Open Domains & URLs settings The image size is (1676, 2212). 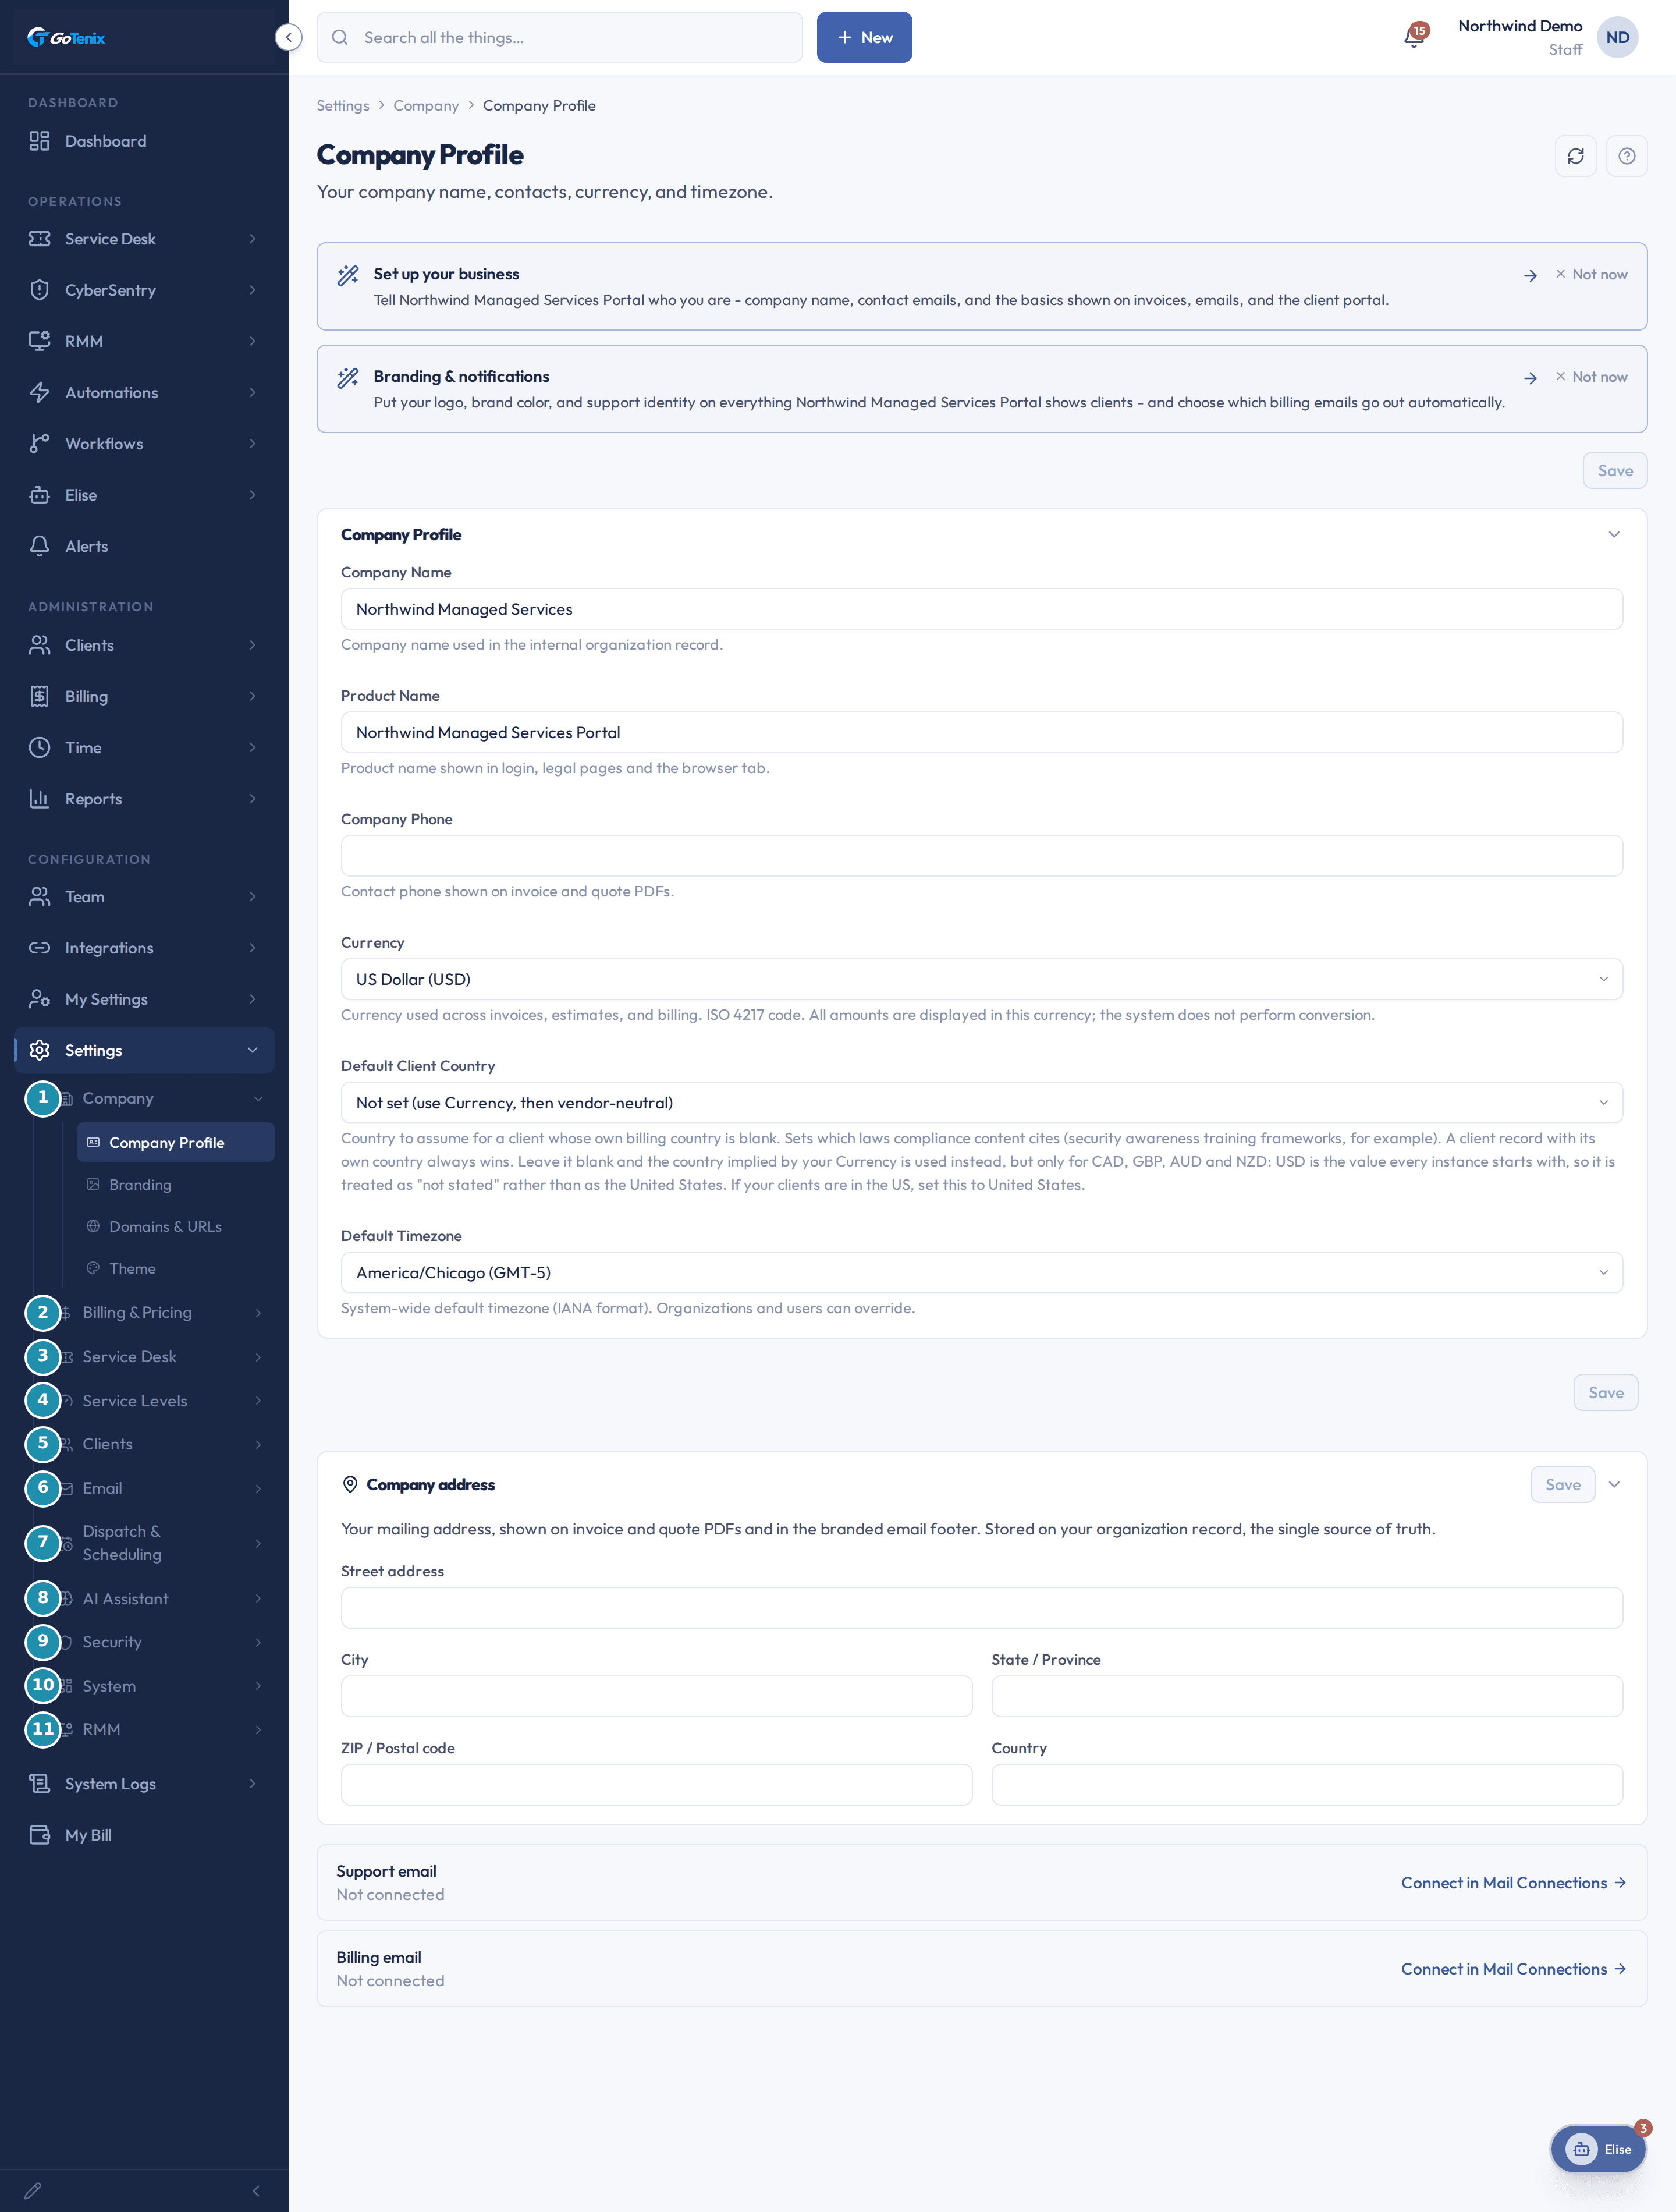(175, 1226)
